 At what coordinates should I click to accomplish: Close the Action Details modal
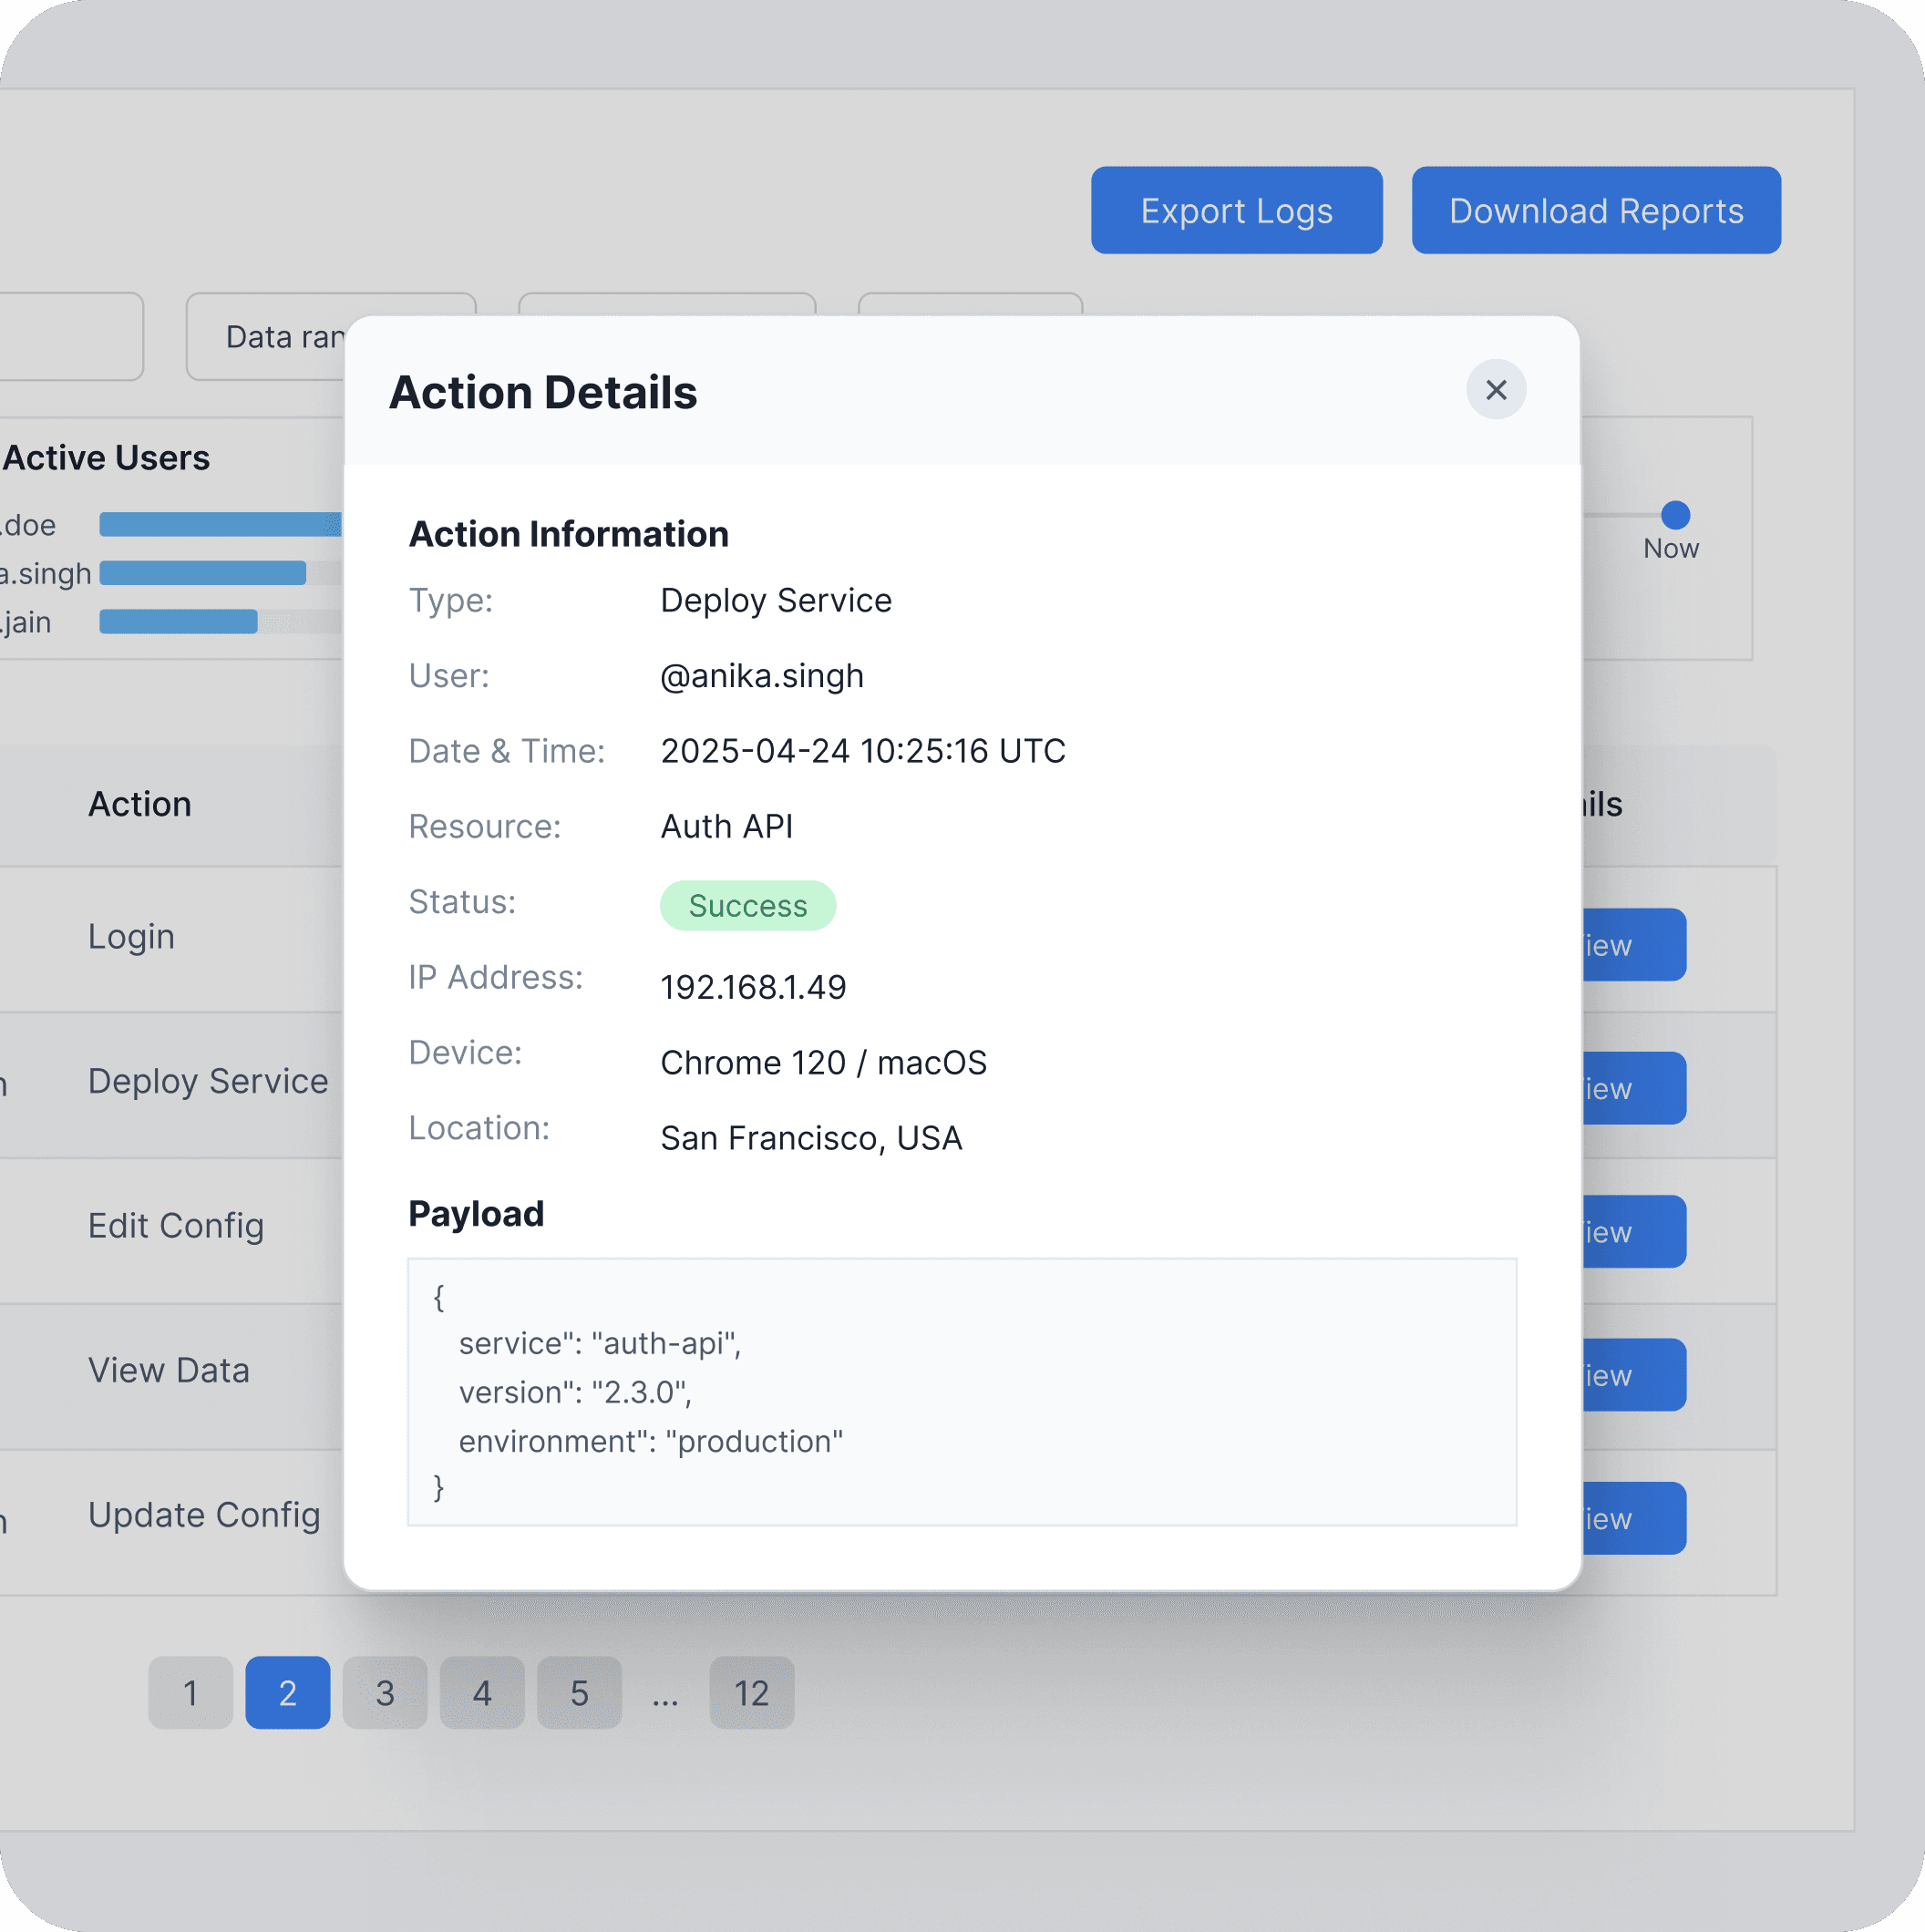[x=1495, y=390]
